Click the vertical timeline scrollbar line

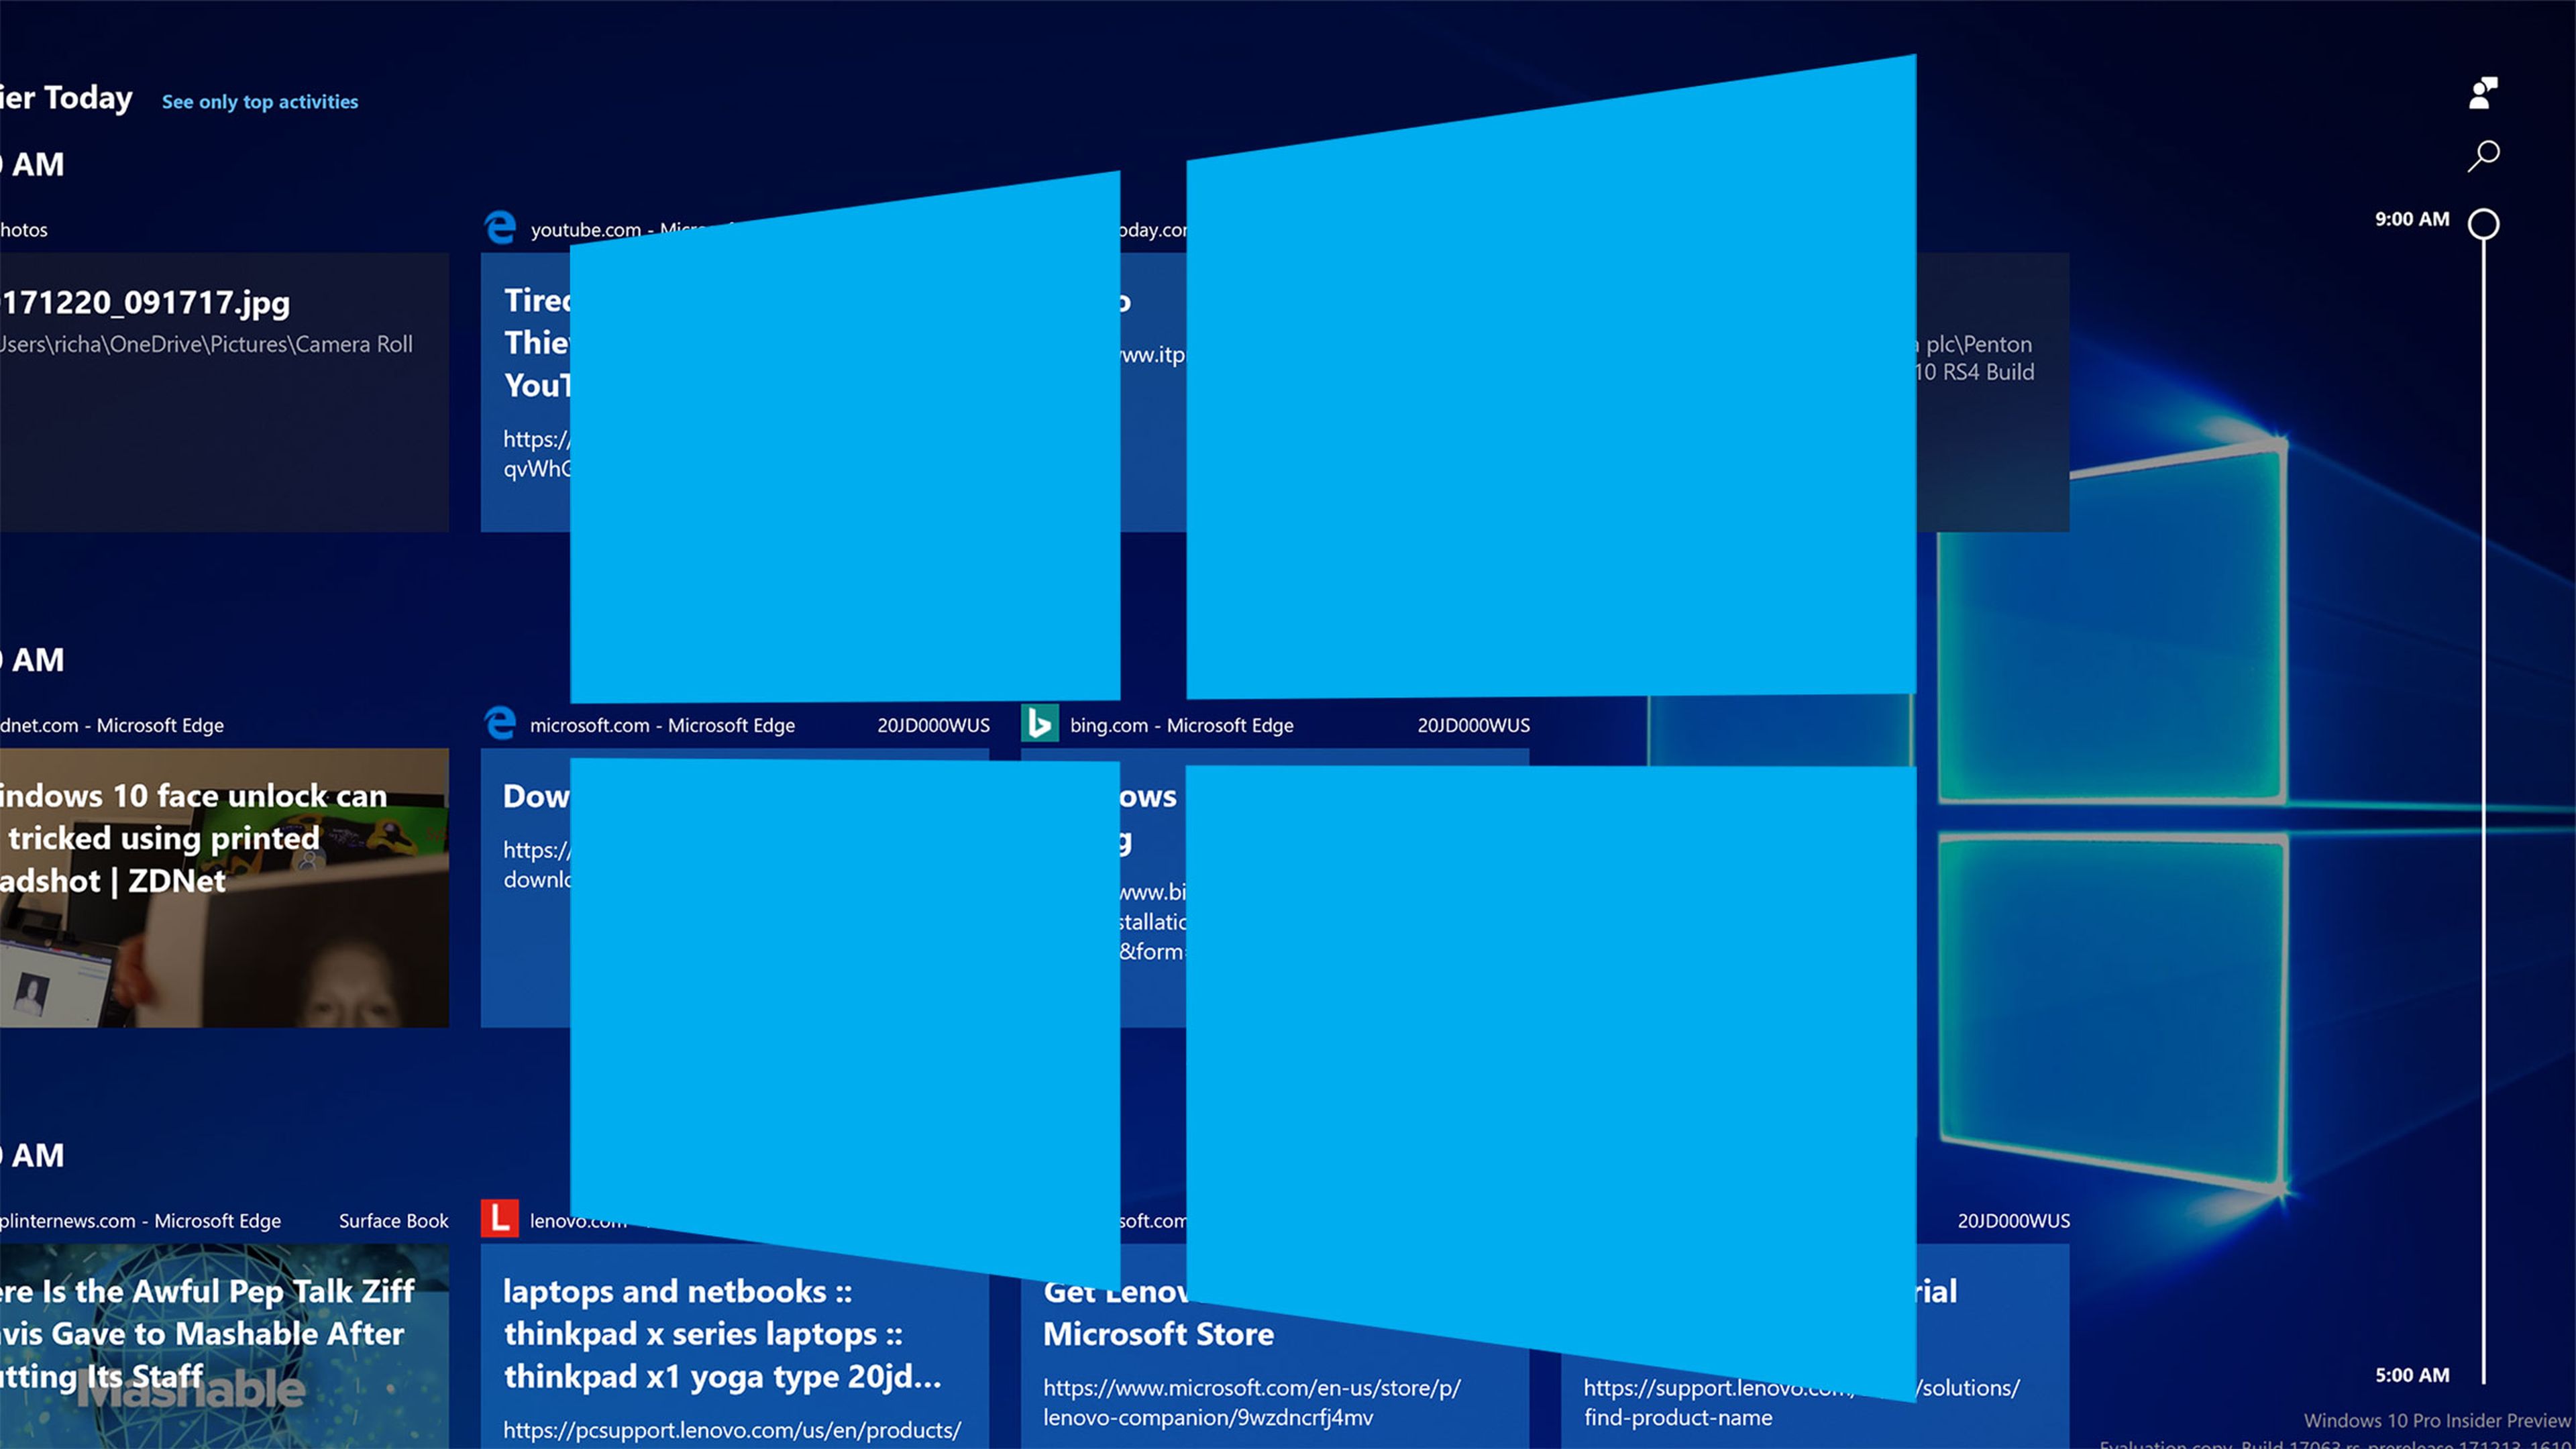coord(2483,800)
